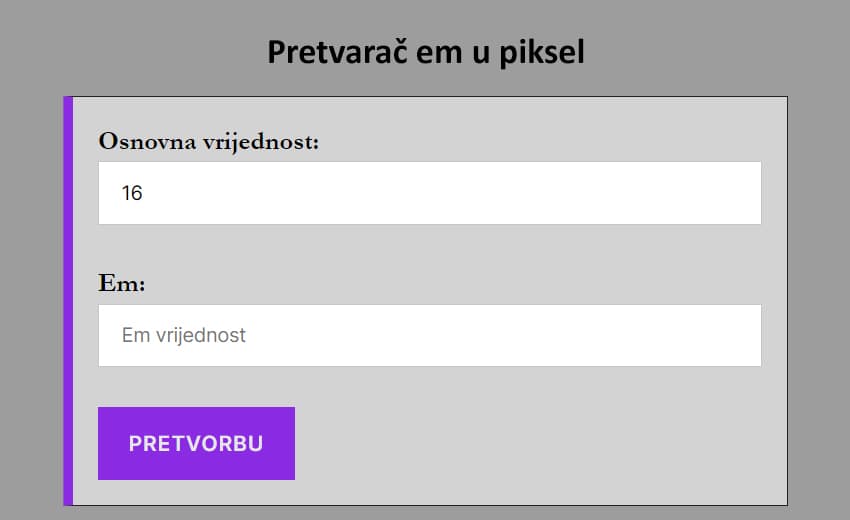The width and height of the screenshot is (850, 520).
Task: Click the Pretvarač em u piksel heading
Action: pos(425,52)
